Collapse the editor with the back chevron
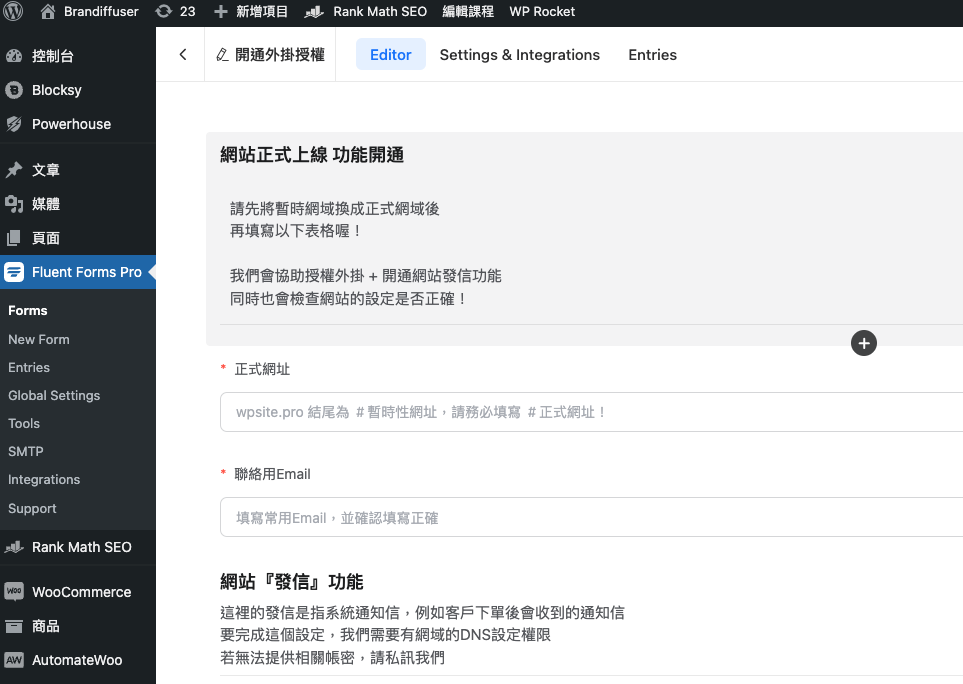 [181, 54]
